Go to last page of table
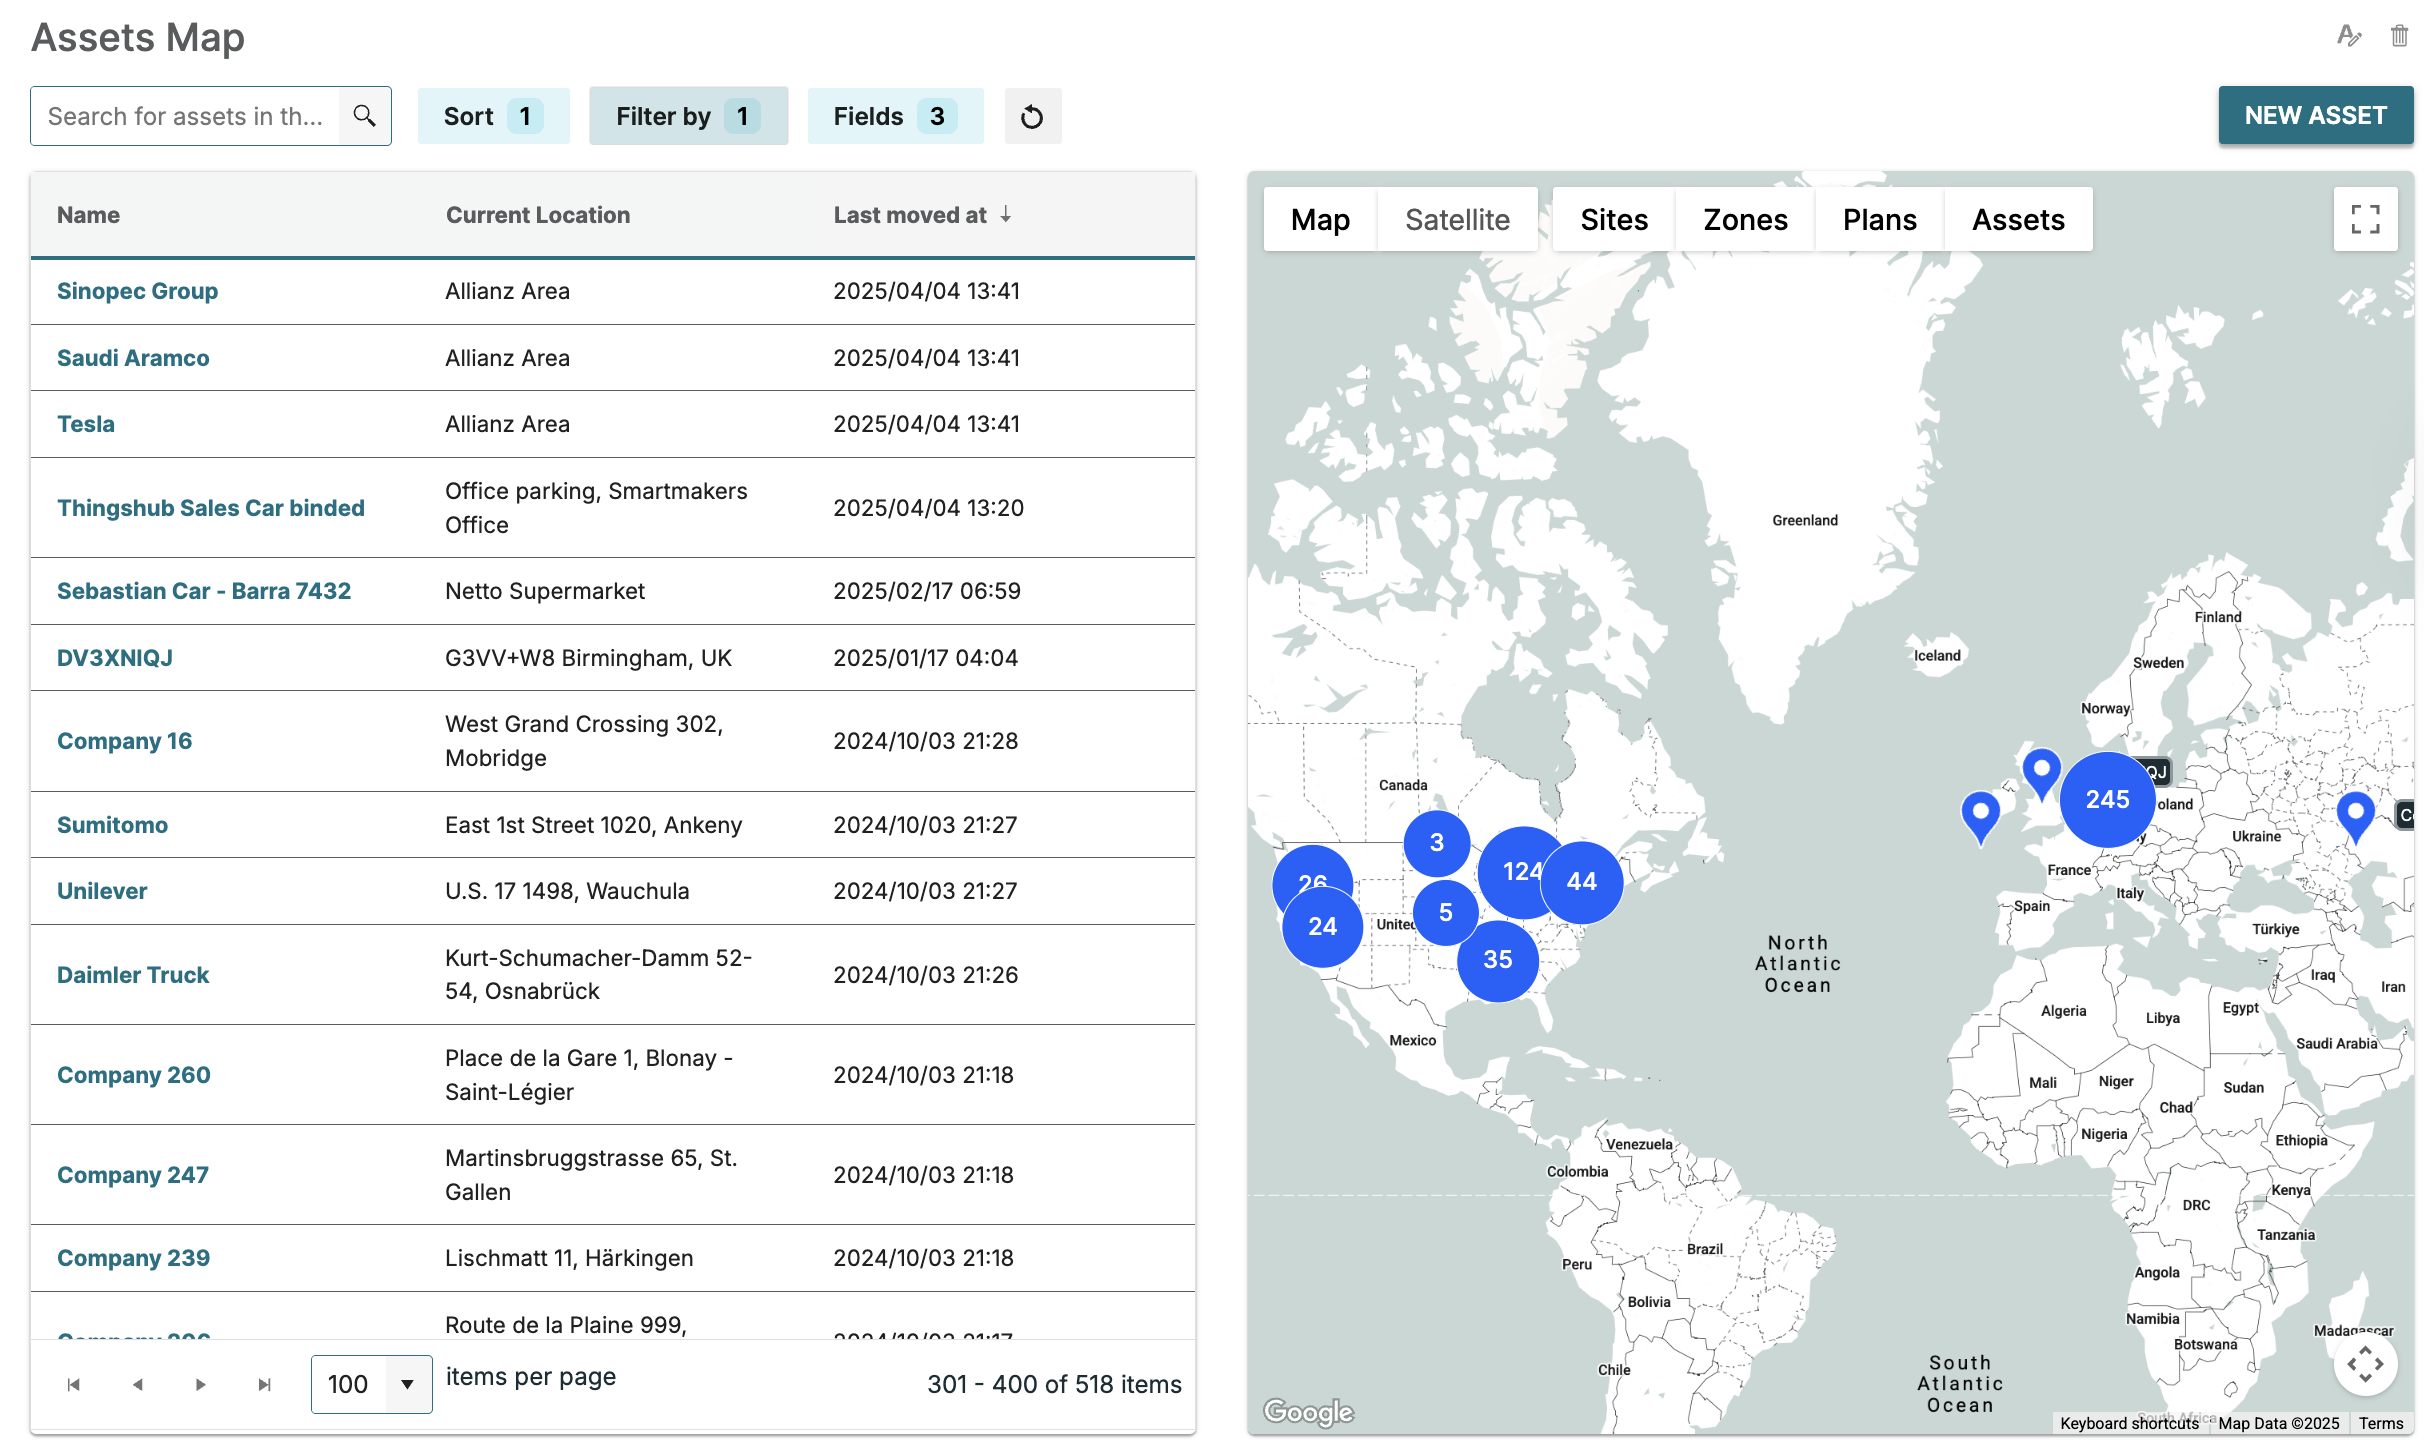Viewport: 2424px width, 1450px height. [264, 1385]
